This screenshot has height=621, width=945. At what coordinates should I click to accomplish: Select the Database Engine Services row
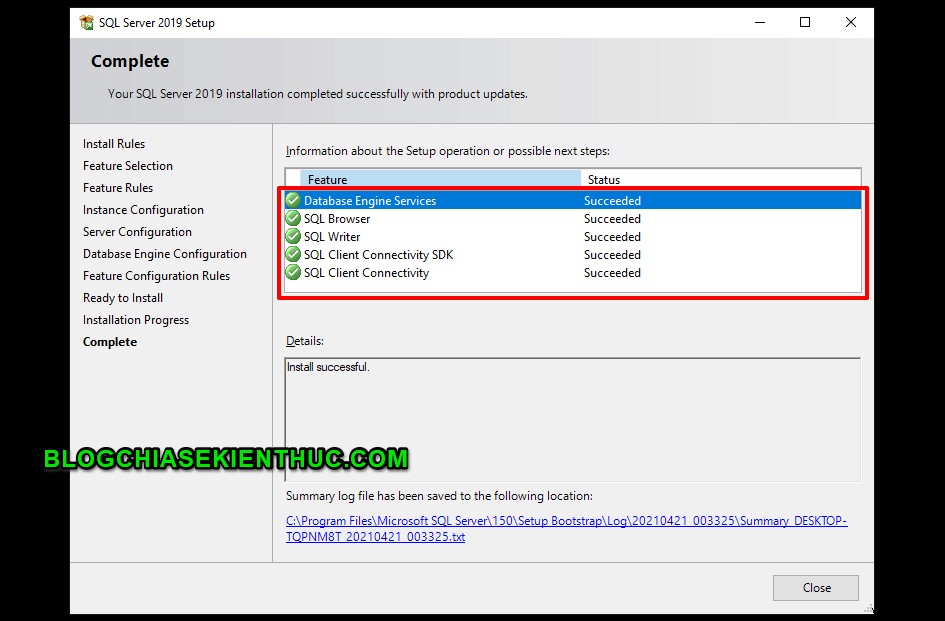point(573,200)
